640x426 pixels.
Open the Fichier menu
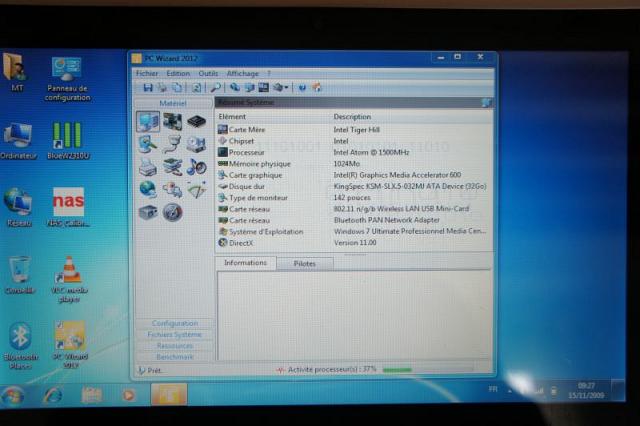coord(147,73)
